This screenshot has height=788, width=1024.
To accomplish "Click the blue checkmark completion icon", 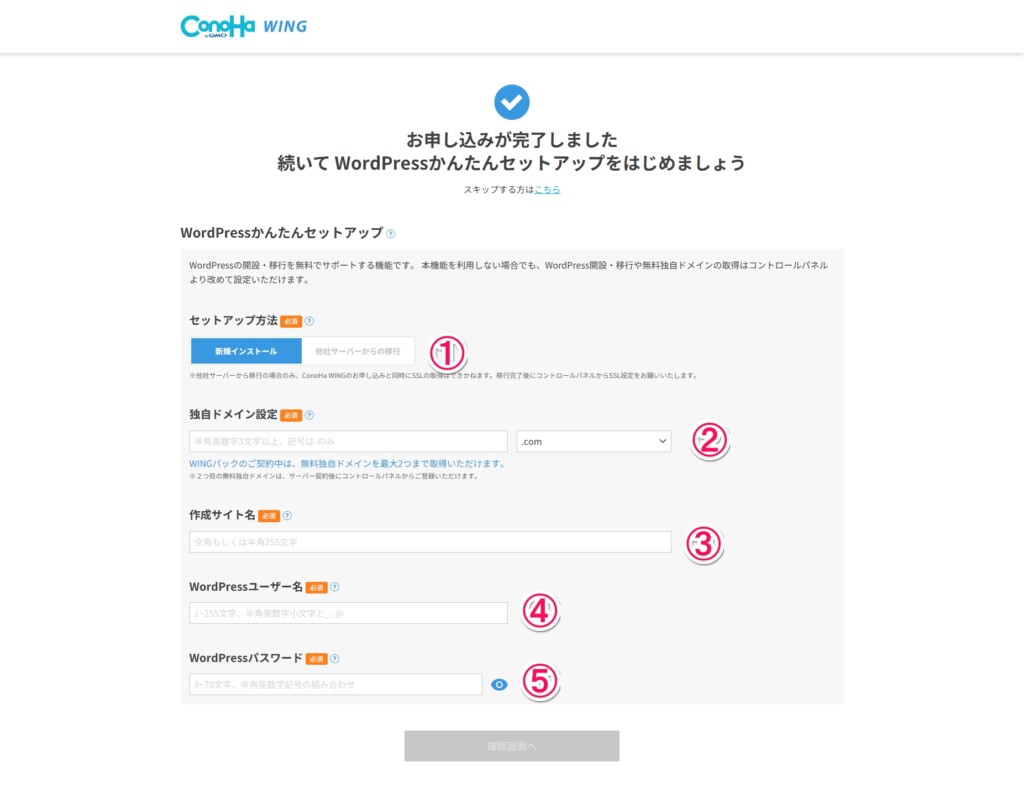I will point(512,101).
